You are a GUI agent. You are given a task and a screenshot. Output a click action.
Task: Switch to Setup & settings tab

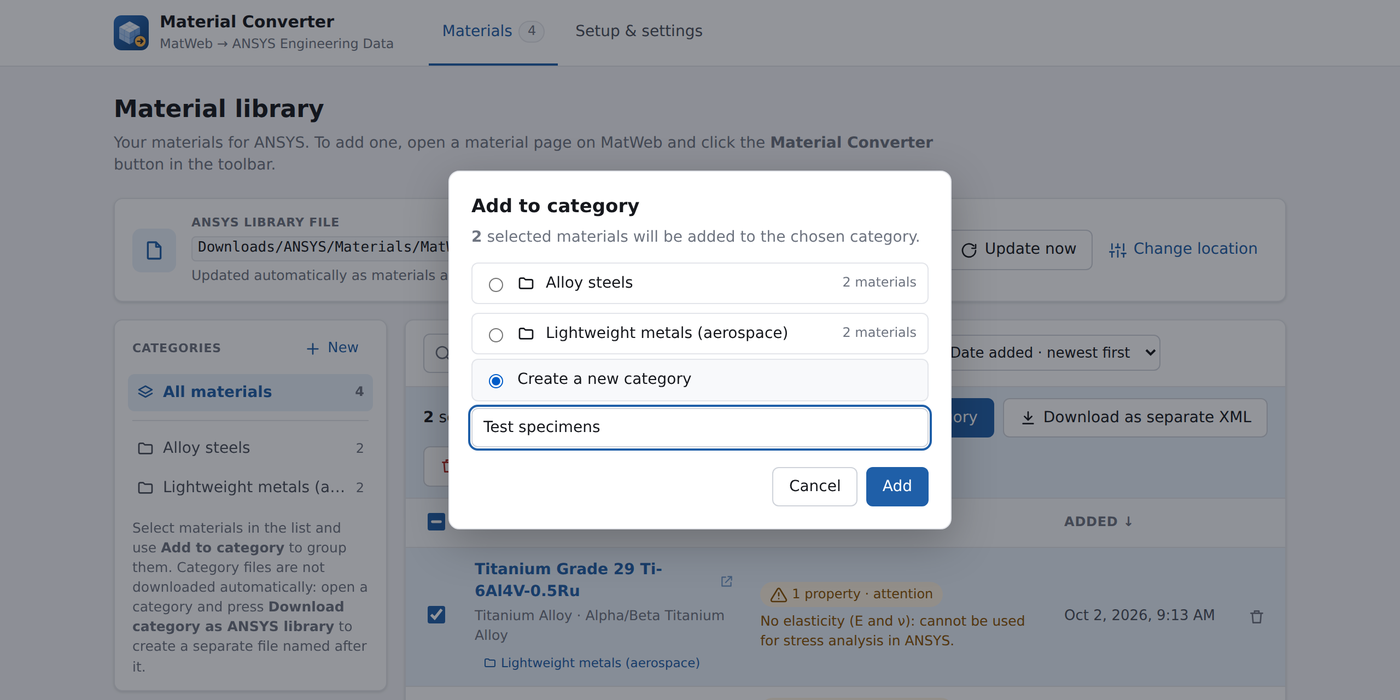tap(639, 31)
